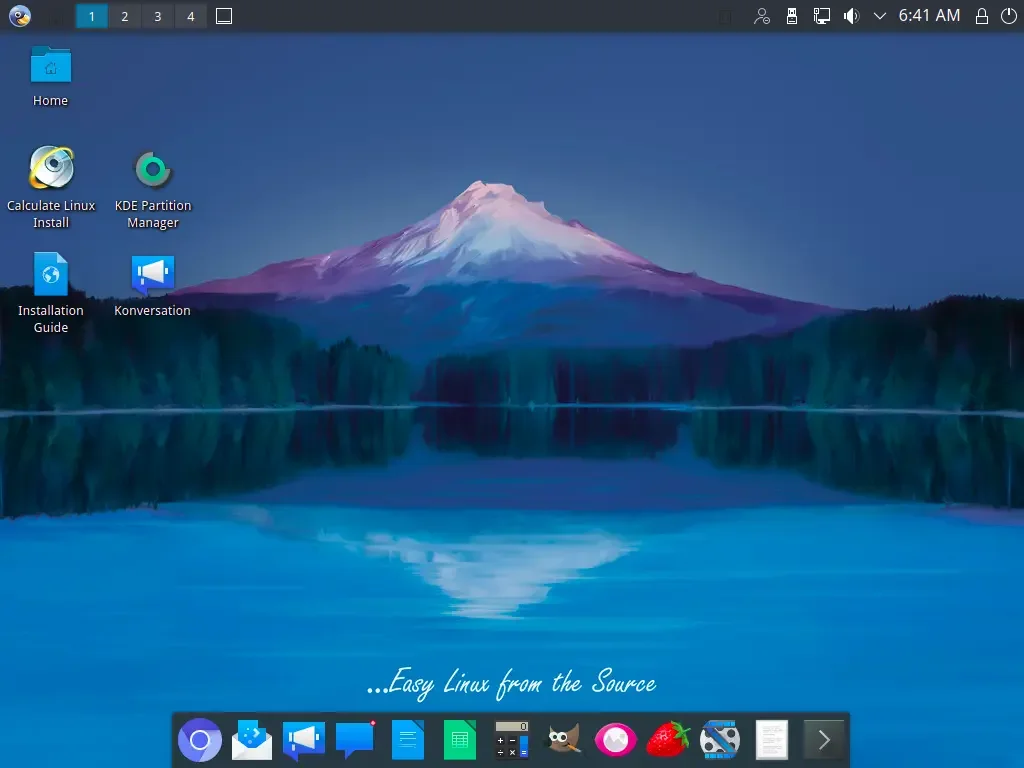Open the blue chat bubble messenger in dock
The image size is (1024, 768).
click(x=355, y=740)
